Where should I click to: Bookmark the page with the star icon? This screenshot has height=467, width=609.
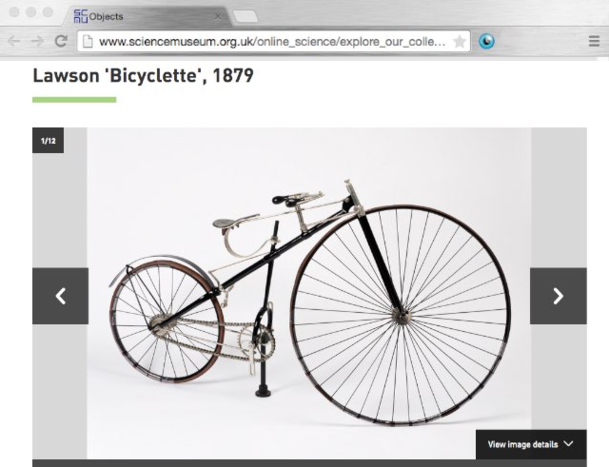(459, 41)
